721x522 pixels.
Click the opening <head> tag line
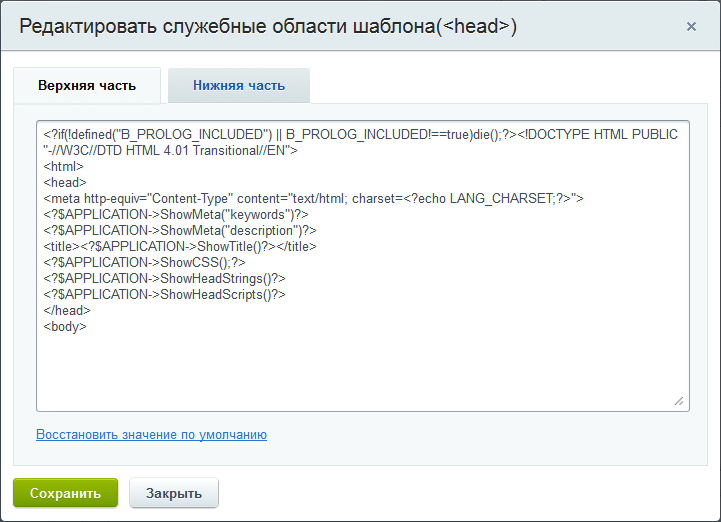coord(65,183)
